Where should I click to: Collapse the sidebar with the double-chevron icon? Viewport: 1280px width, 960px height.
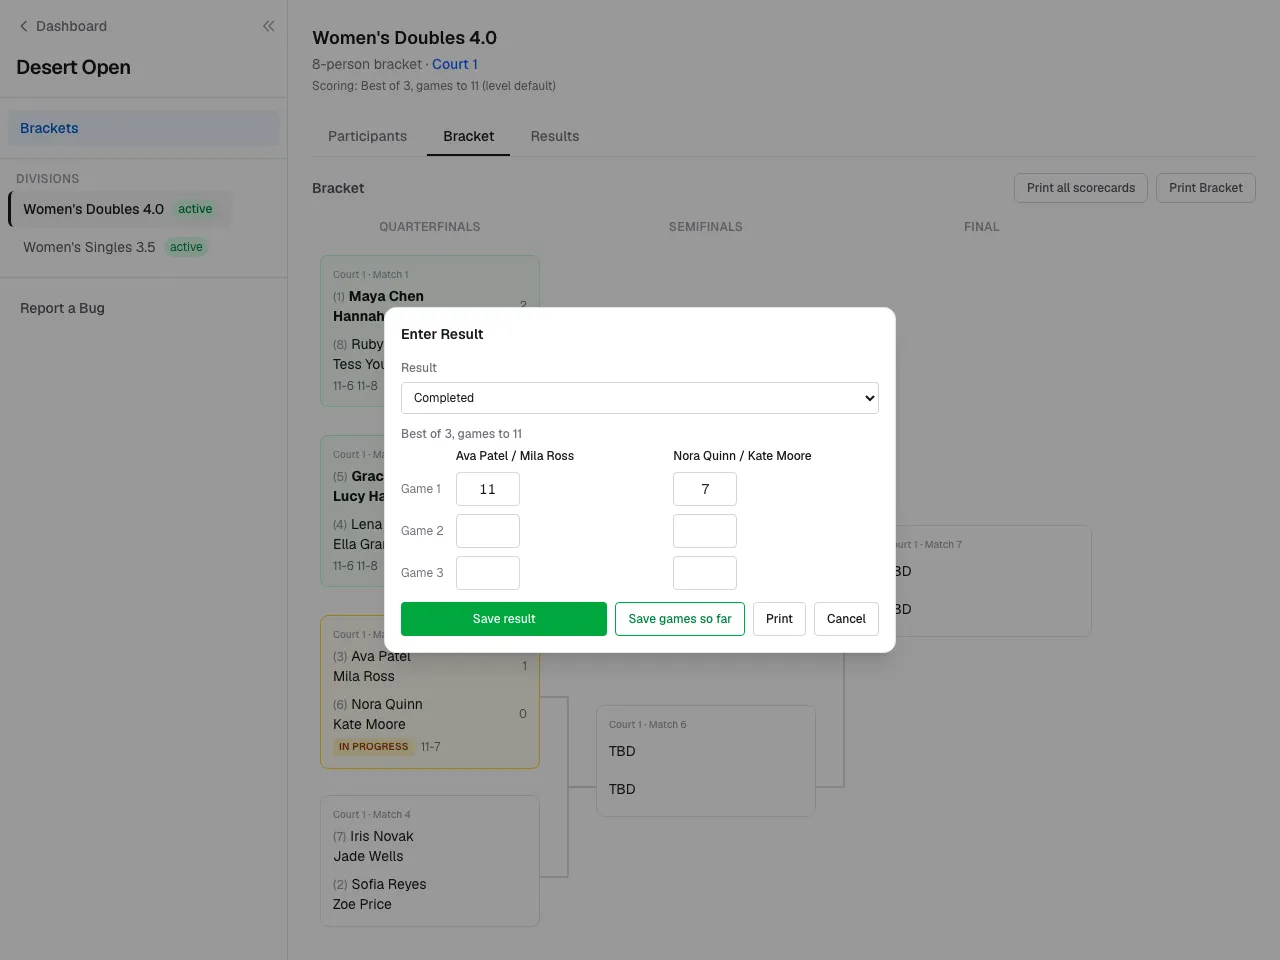click(x=268, y=26)
